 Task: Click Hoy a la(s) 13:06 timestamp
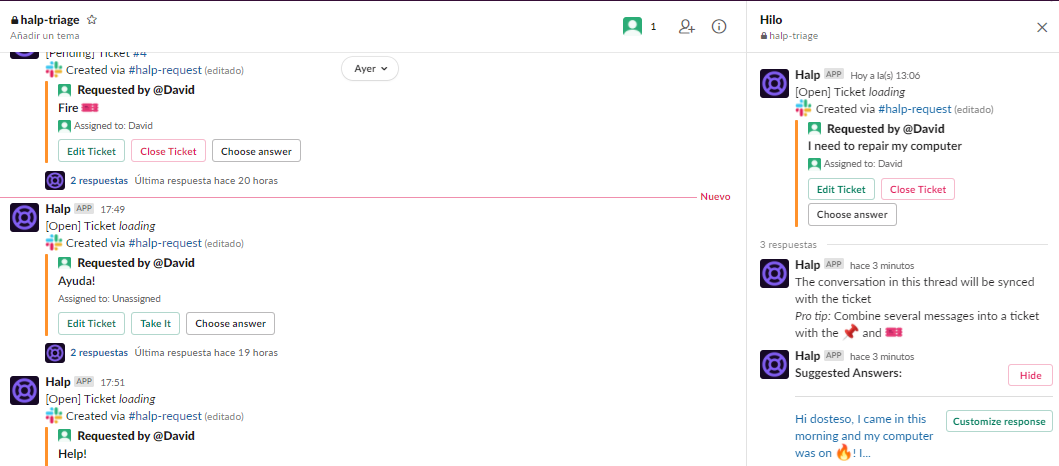point(885,76)
